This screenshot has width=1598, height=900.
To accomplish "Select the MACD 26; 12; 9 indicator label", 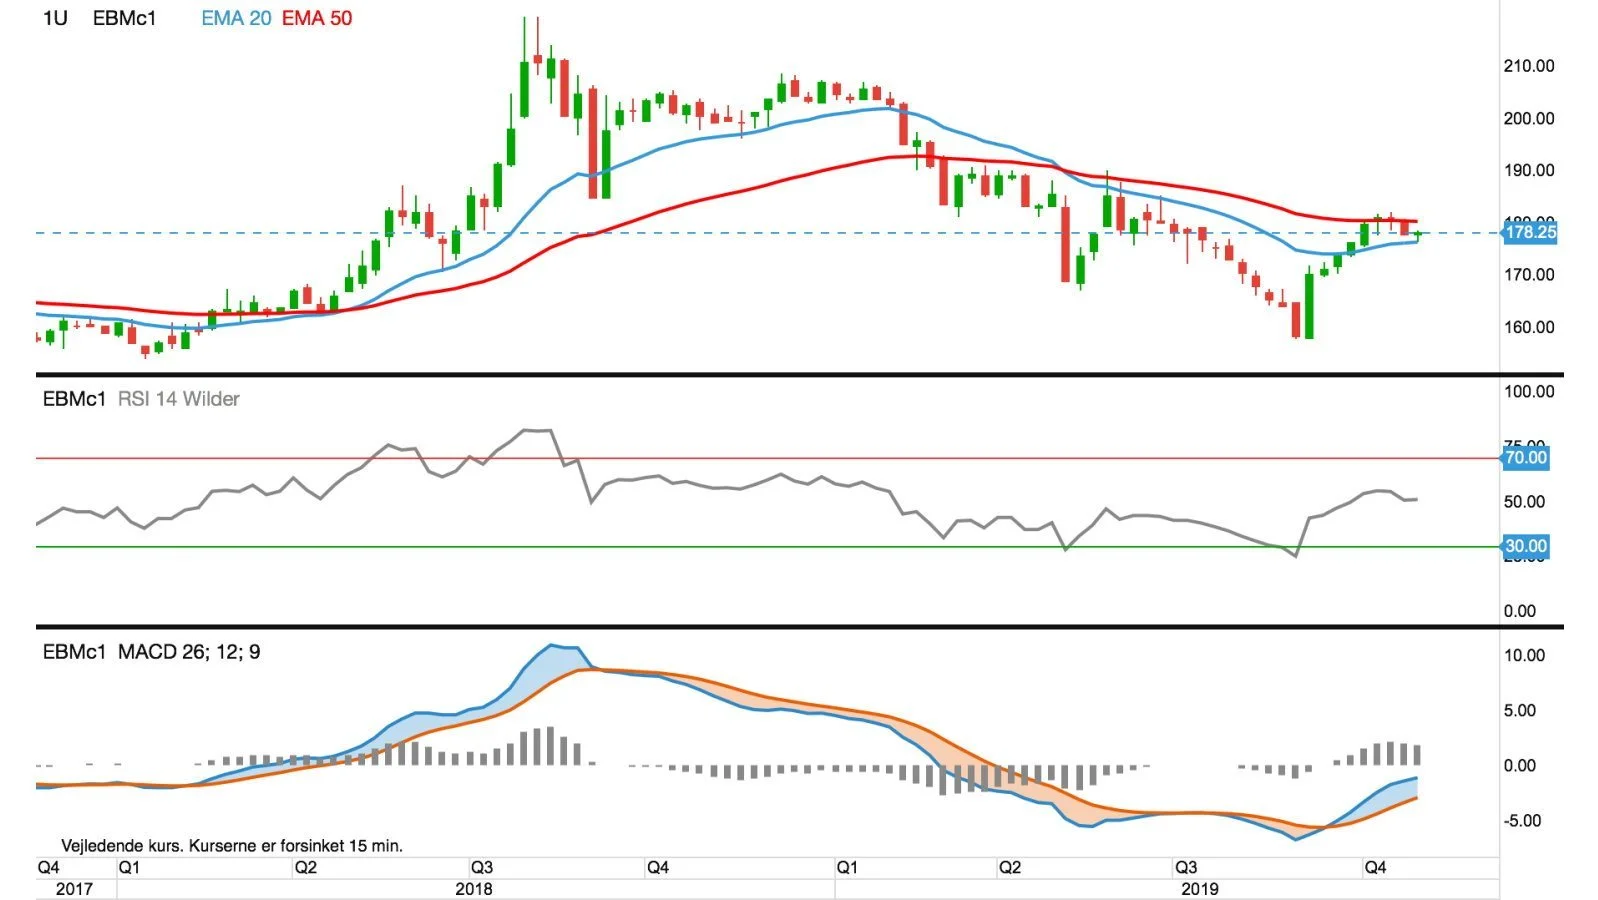I will (x=189, y=652).
